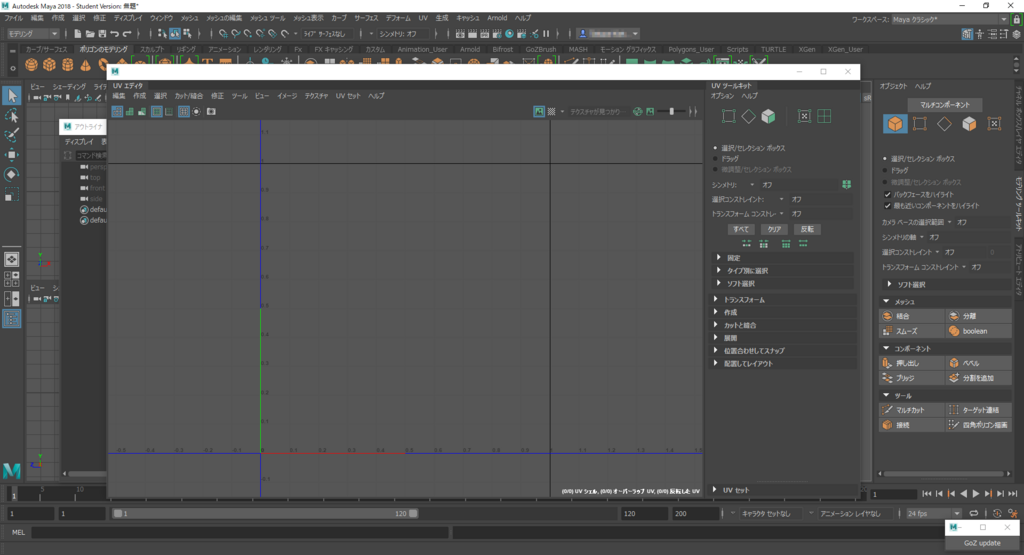Image resolution: width=1024 pixels, height=555 pixels.
Task: Open the ワークスペース Maya クラシック dropdown
Action: [950, 20]
